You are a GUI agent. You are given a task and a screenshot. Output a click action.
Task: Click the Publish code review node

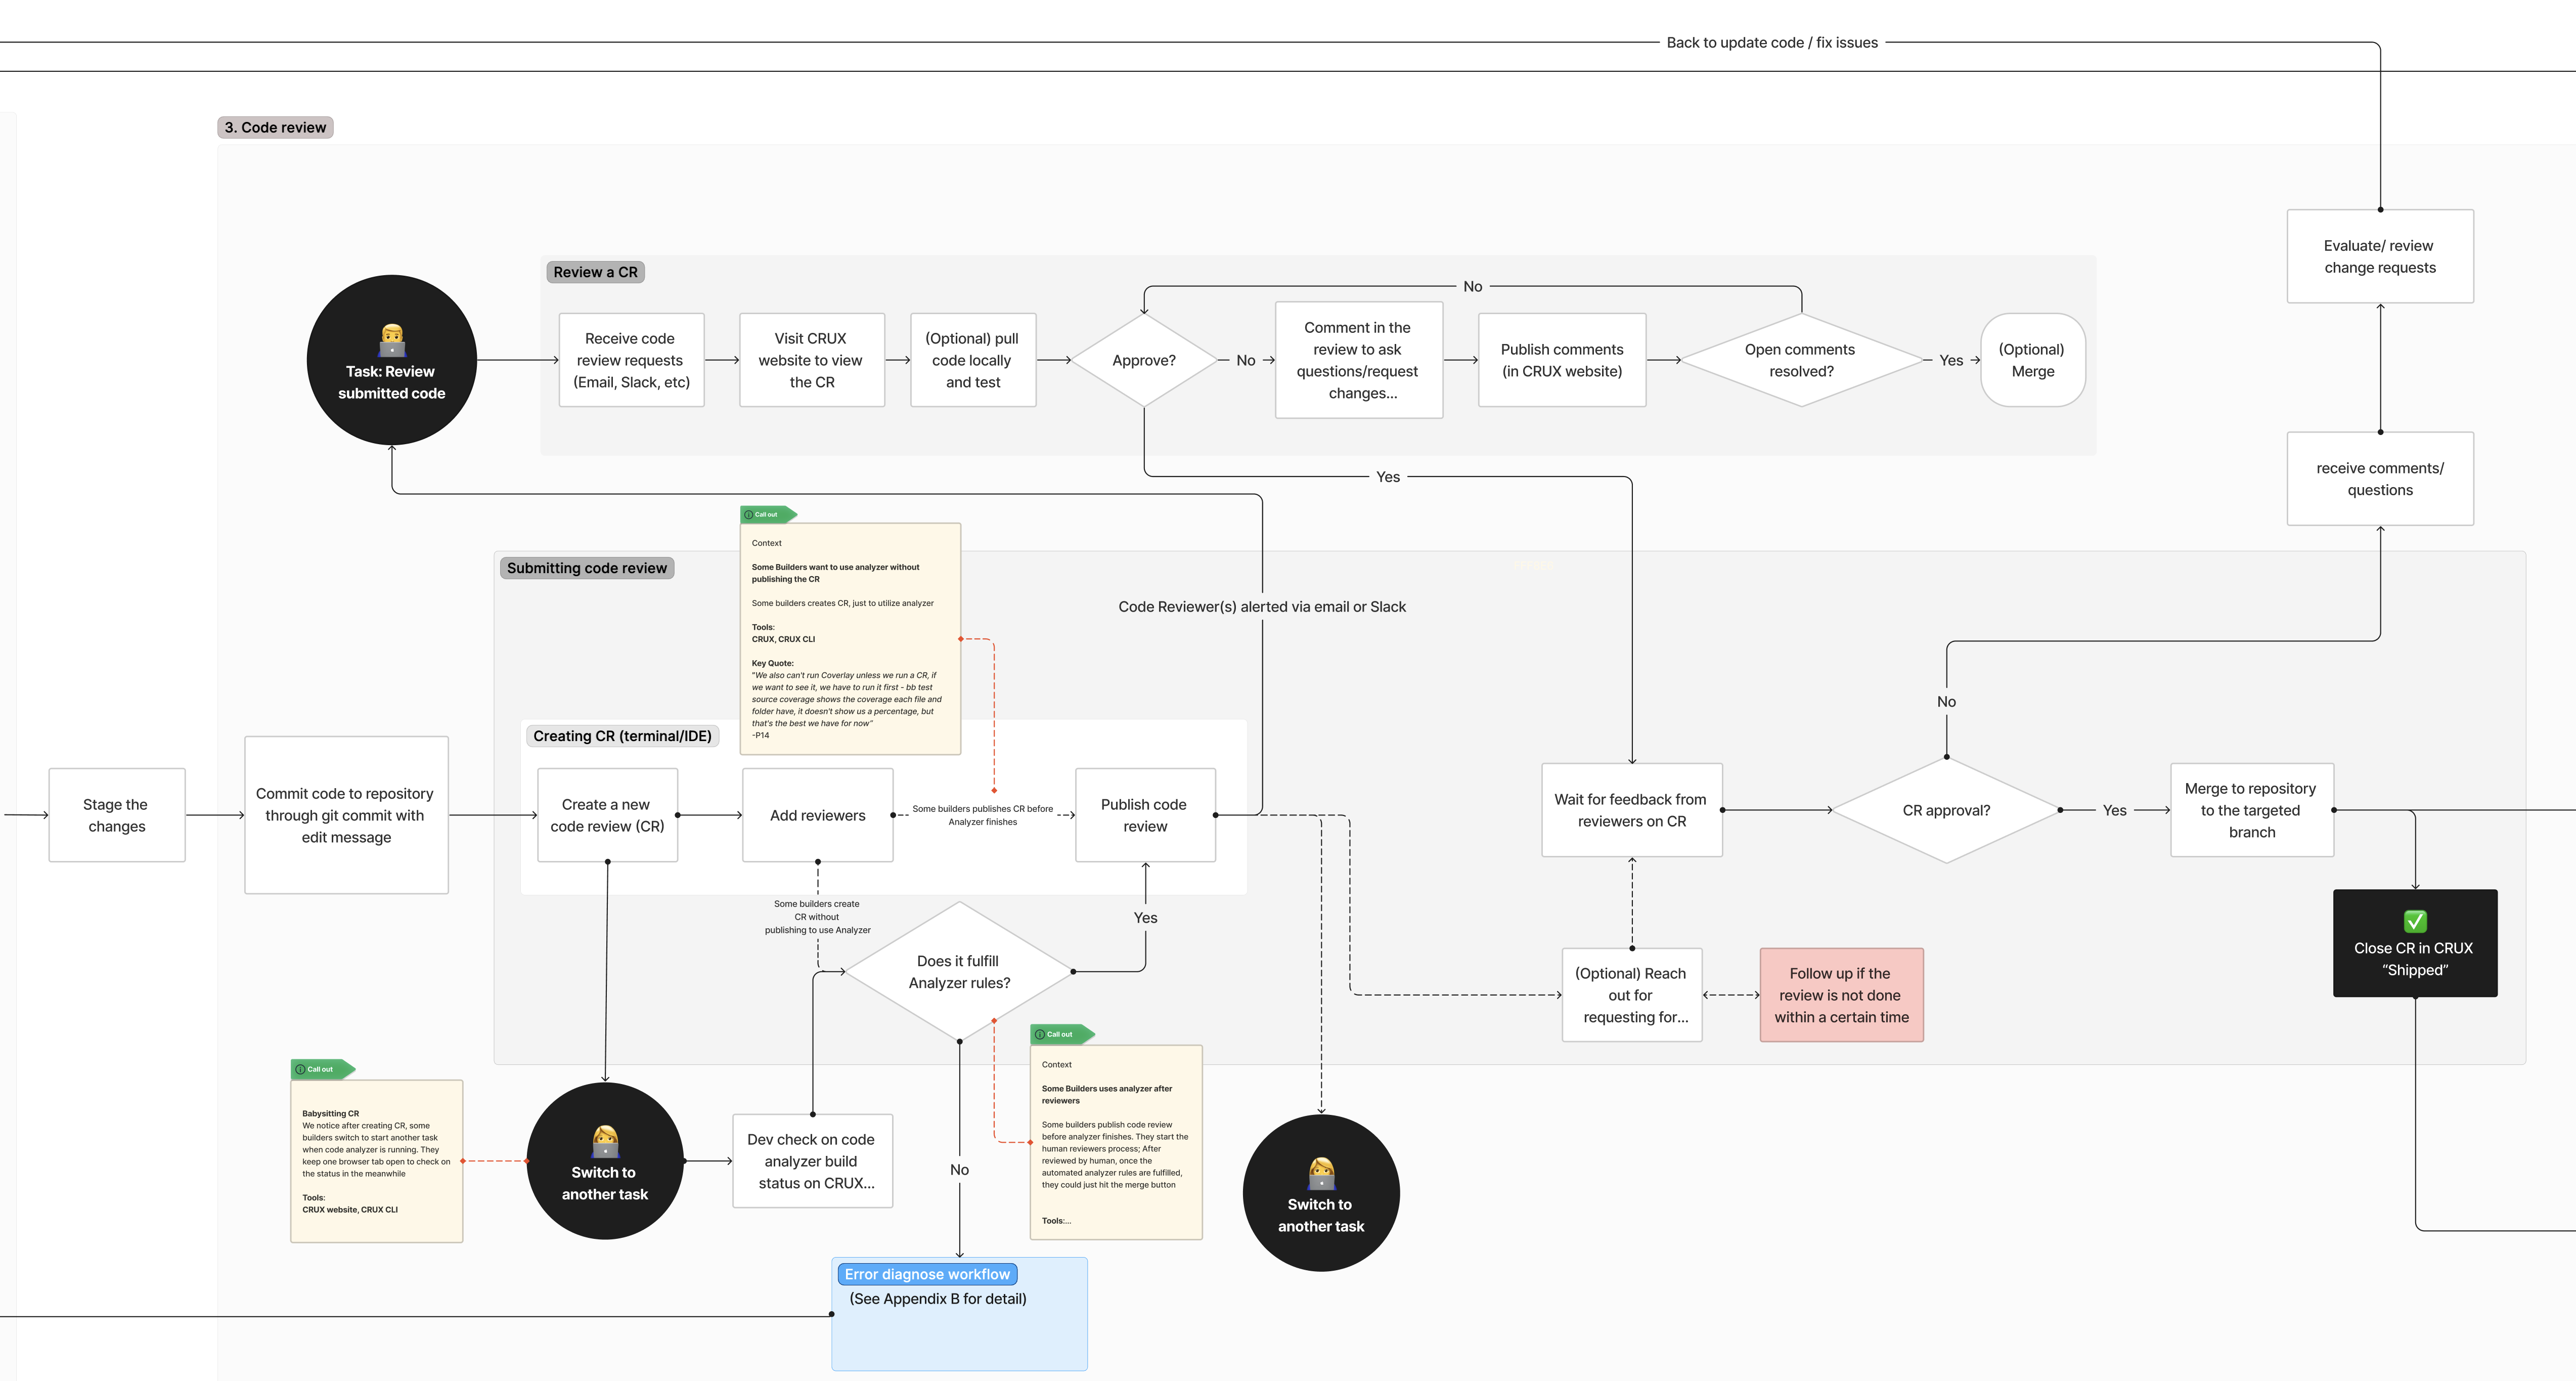point(1145,815)
